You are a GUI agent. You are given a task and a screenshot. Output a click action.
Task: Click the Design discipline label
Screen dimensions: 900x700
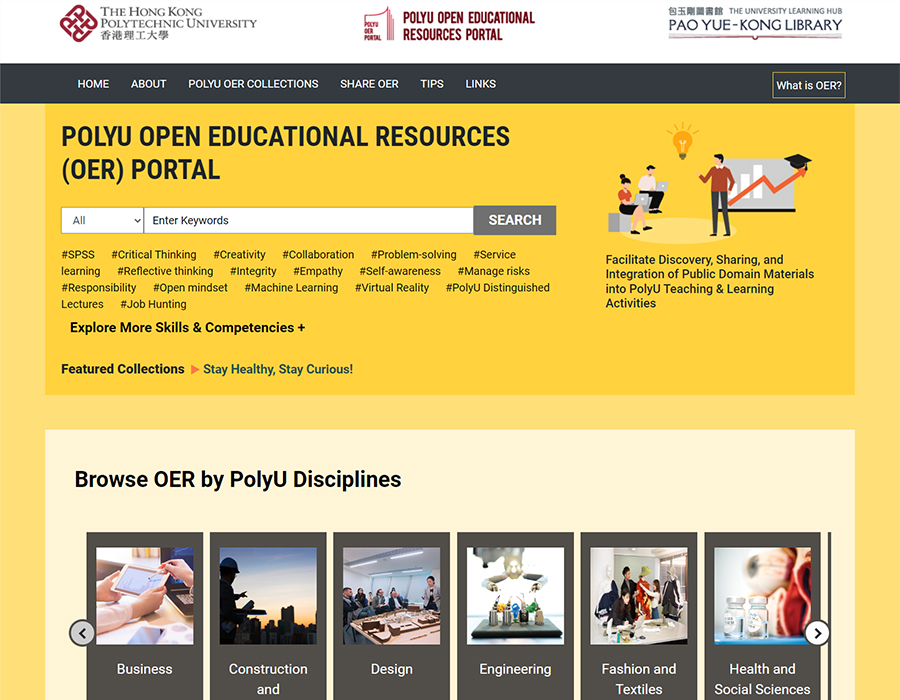(x=391, y=669)
